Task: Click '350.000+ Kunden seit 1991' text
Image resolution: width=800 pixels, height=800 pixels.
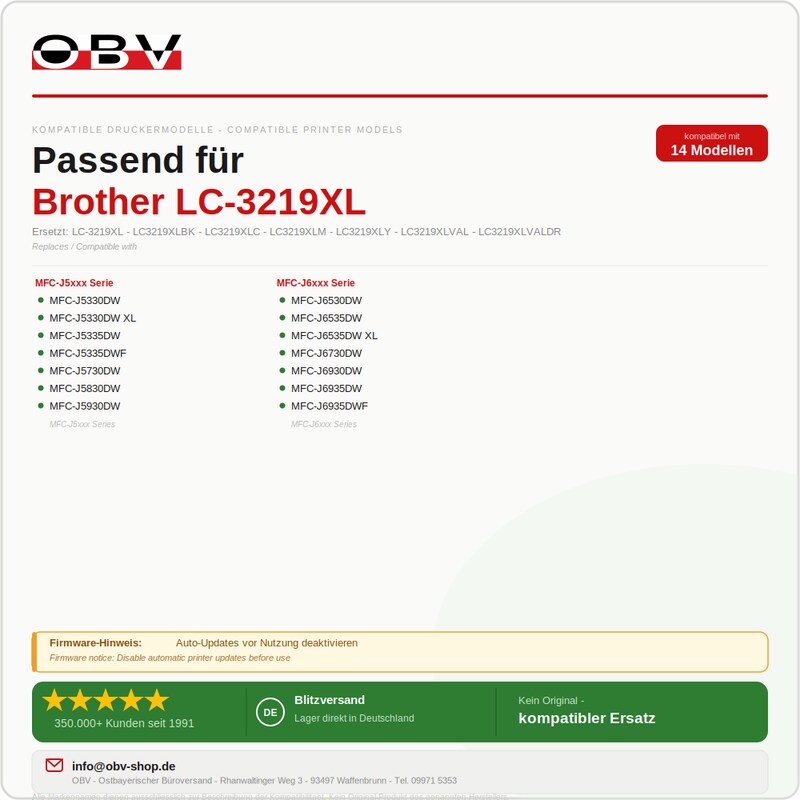Action: point(124,723)
